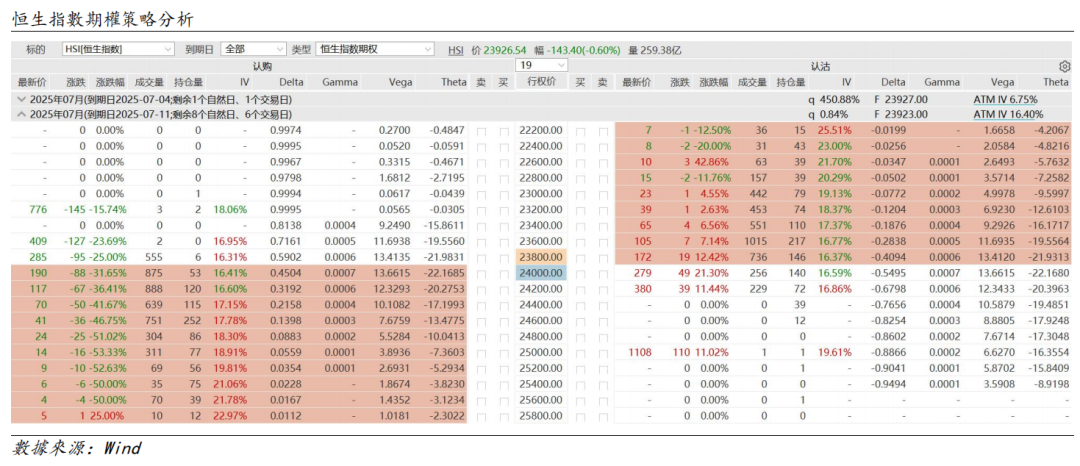This screenshot has width=1080, height=466.
Task: Select strike price 22200.00
Action: pos(541,130)
